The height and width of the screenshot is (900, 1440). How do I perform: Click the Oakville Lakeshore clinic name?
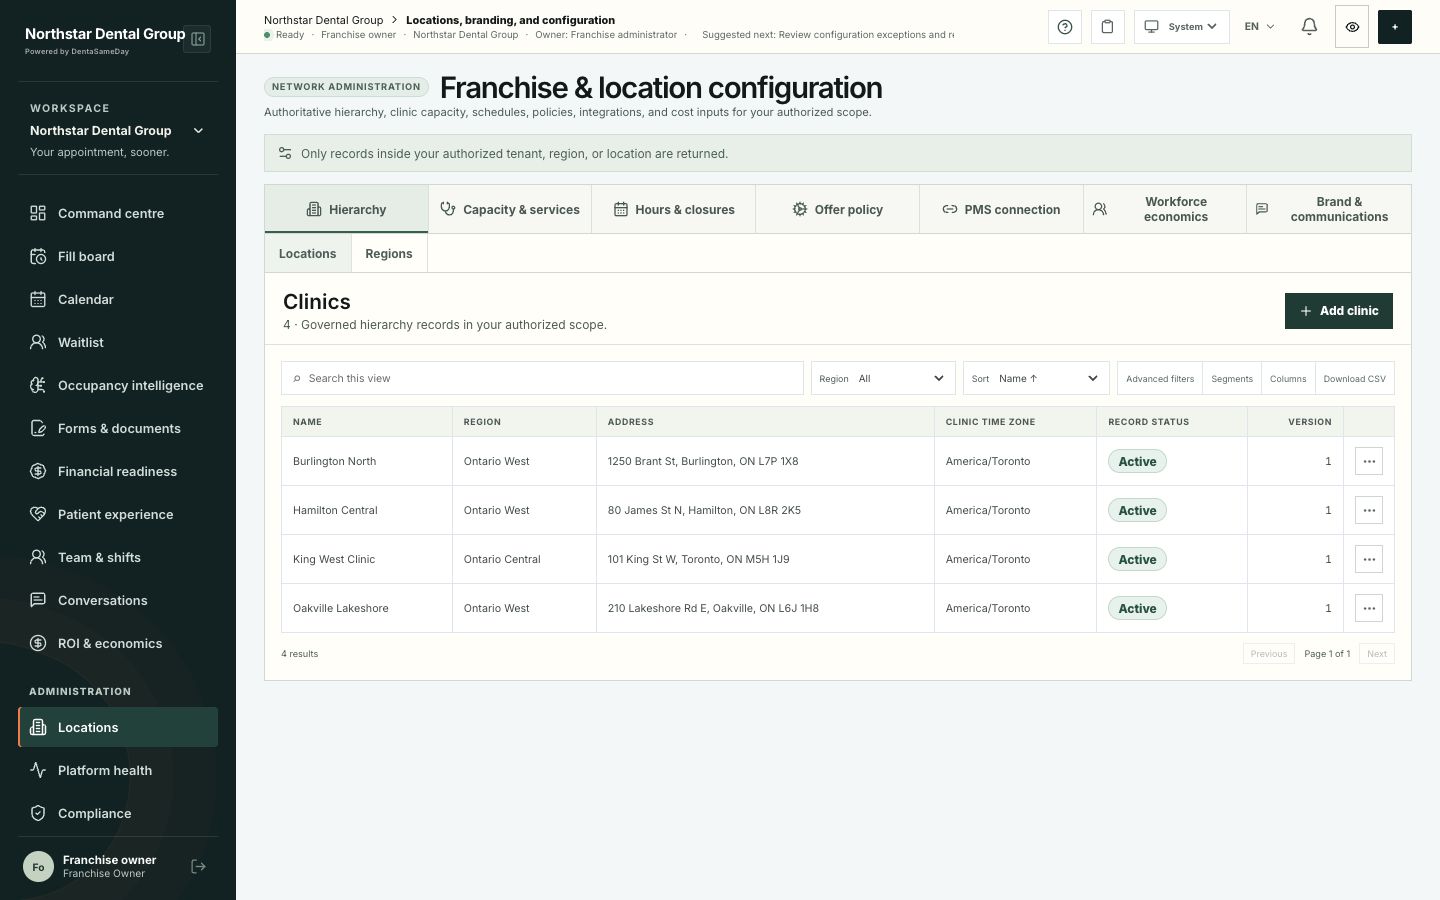pos(341,608)
